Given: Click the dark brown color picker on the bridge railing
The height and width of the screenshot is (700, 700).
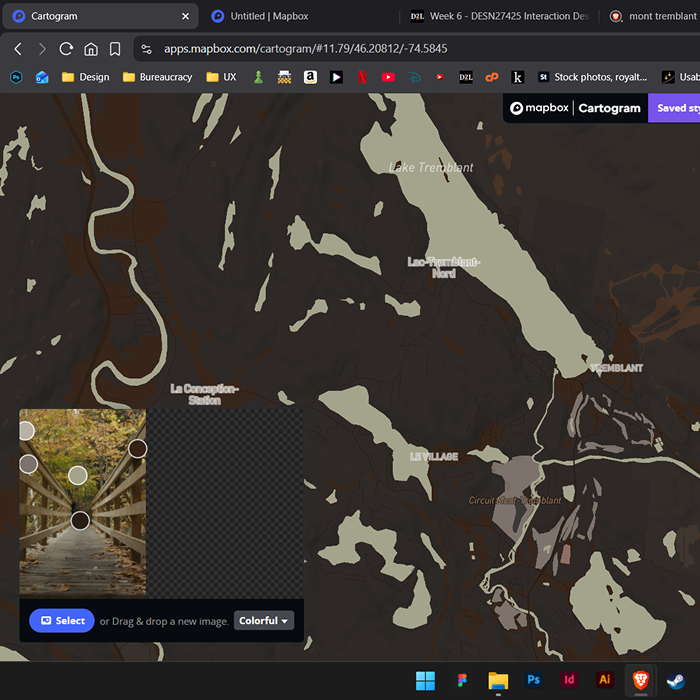Looking at the screenshot, I should (x=138, y=449).
